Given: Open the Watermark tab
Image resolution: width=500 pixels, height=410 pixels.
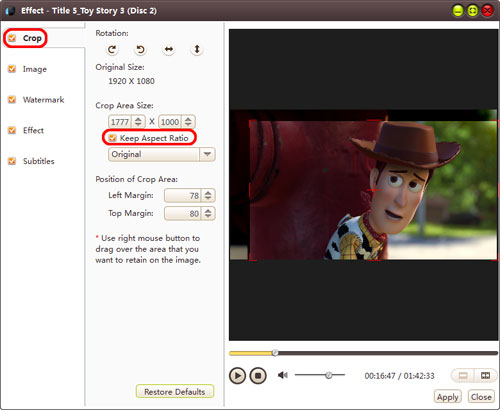Looking at the screenshot, I should (43, 100).
